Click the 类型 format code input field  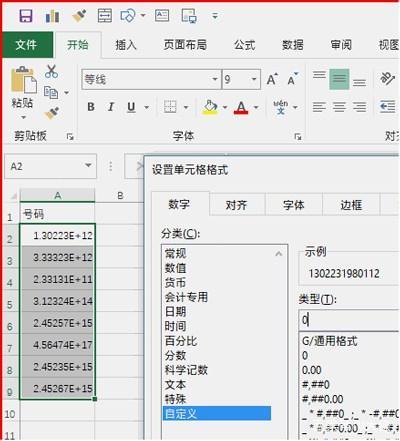(349, 320)
